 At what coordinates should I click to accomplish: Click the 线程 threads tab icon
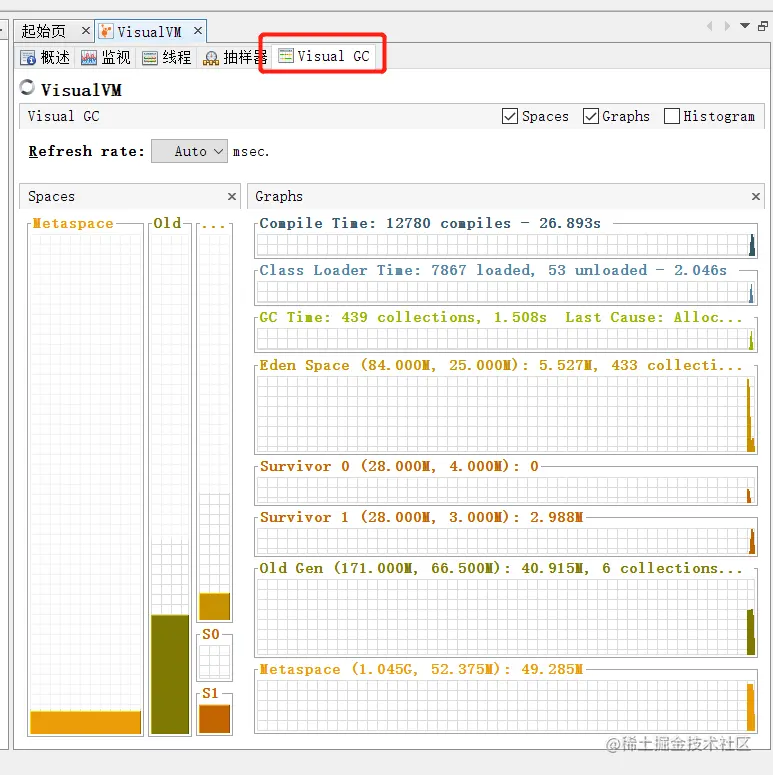coord(150,58)
